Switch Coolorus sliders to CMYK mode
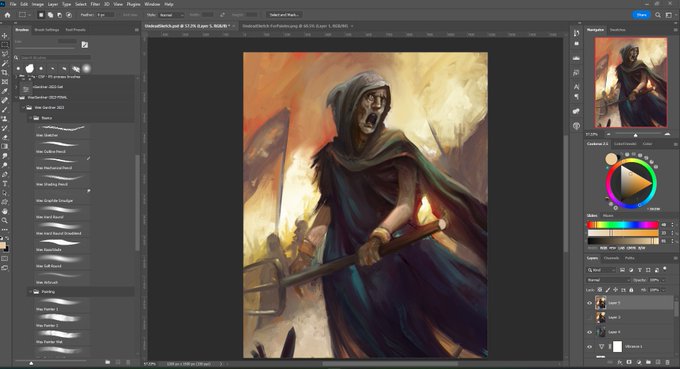This screenshot has height=369, width=680. pos(631,248)
